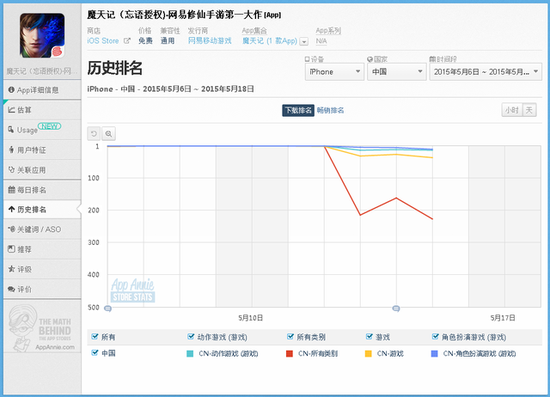Switch to the 畅销排名 tab
The width and height of the screenshot is (550, 397).
330,110
